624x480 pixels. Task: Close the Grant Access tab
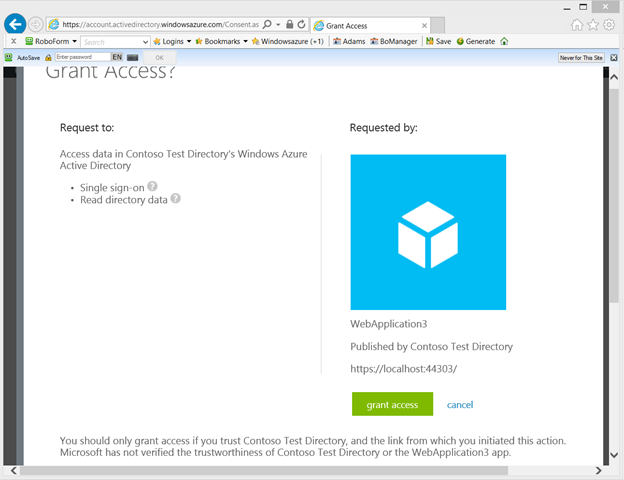pyautogui.click(x=424, y=25)
